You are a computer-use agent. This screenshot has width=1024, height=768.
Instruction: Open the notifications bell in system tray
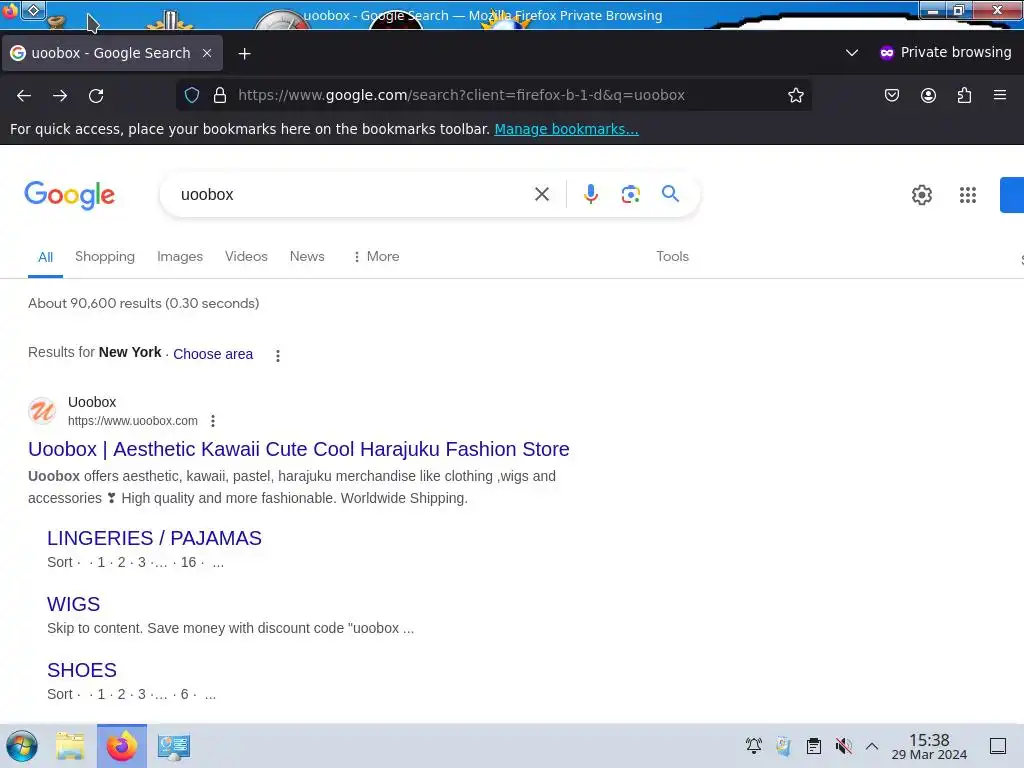754,746
